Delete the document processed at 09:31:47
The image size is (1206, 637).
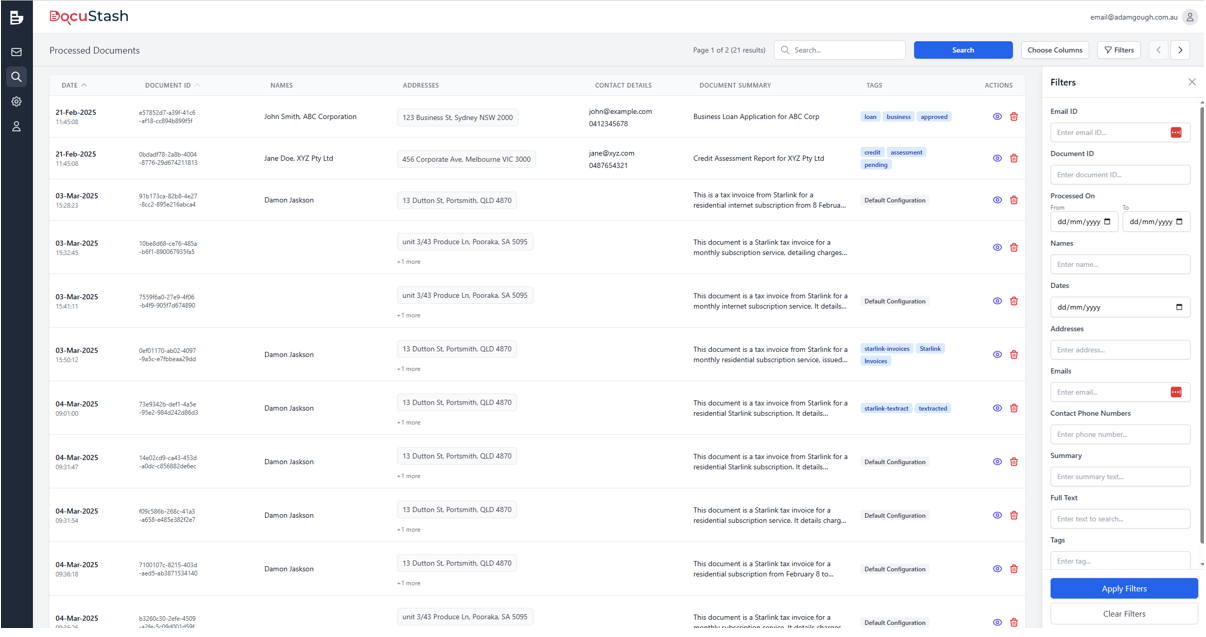1014,462
